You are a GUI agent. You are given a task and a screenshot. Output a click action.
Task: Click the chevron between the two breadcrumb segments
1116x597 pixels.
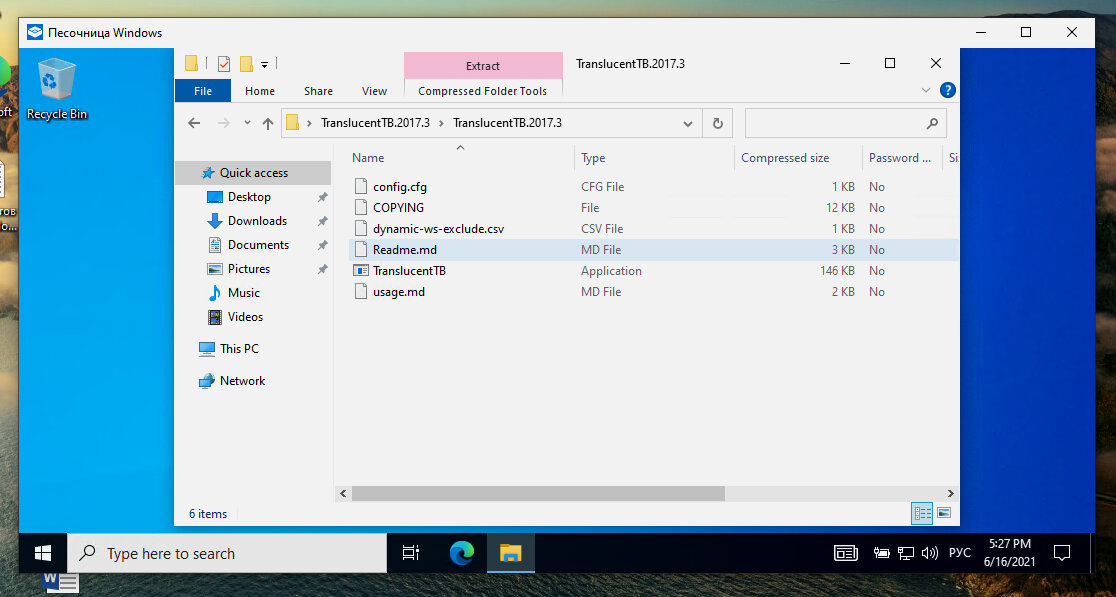[x=441, y=123]
